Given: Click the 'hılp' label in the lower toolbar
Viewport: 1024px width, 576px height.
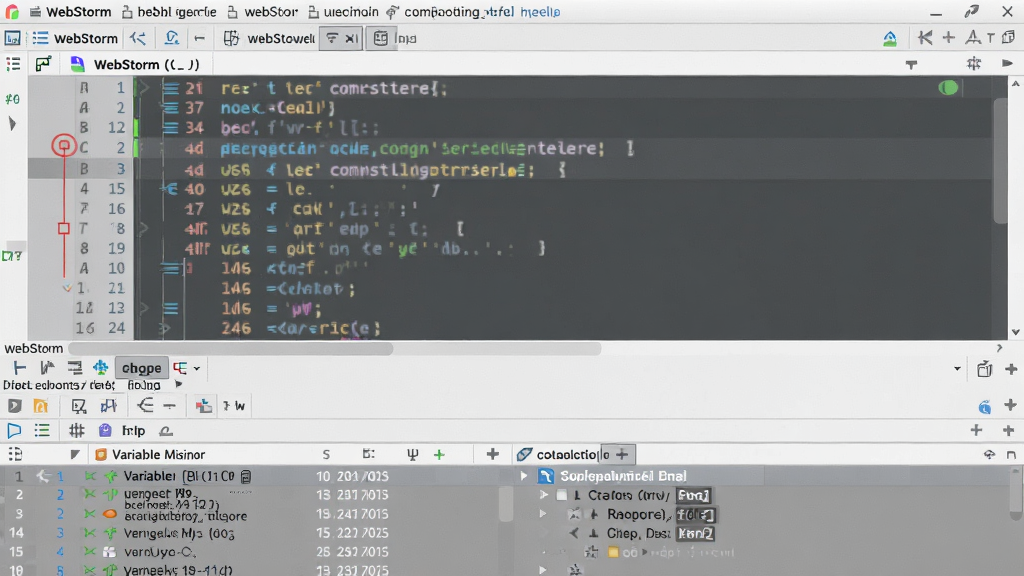Looking at the screenshot, I should click(x=133, y=431).
